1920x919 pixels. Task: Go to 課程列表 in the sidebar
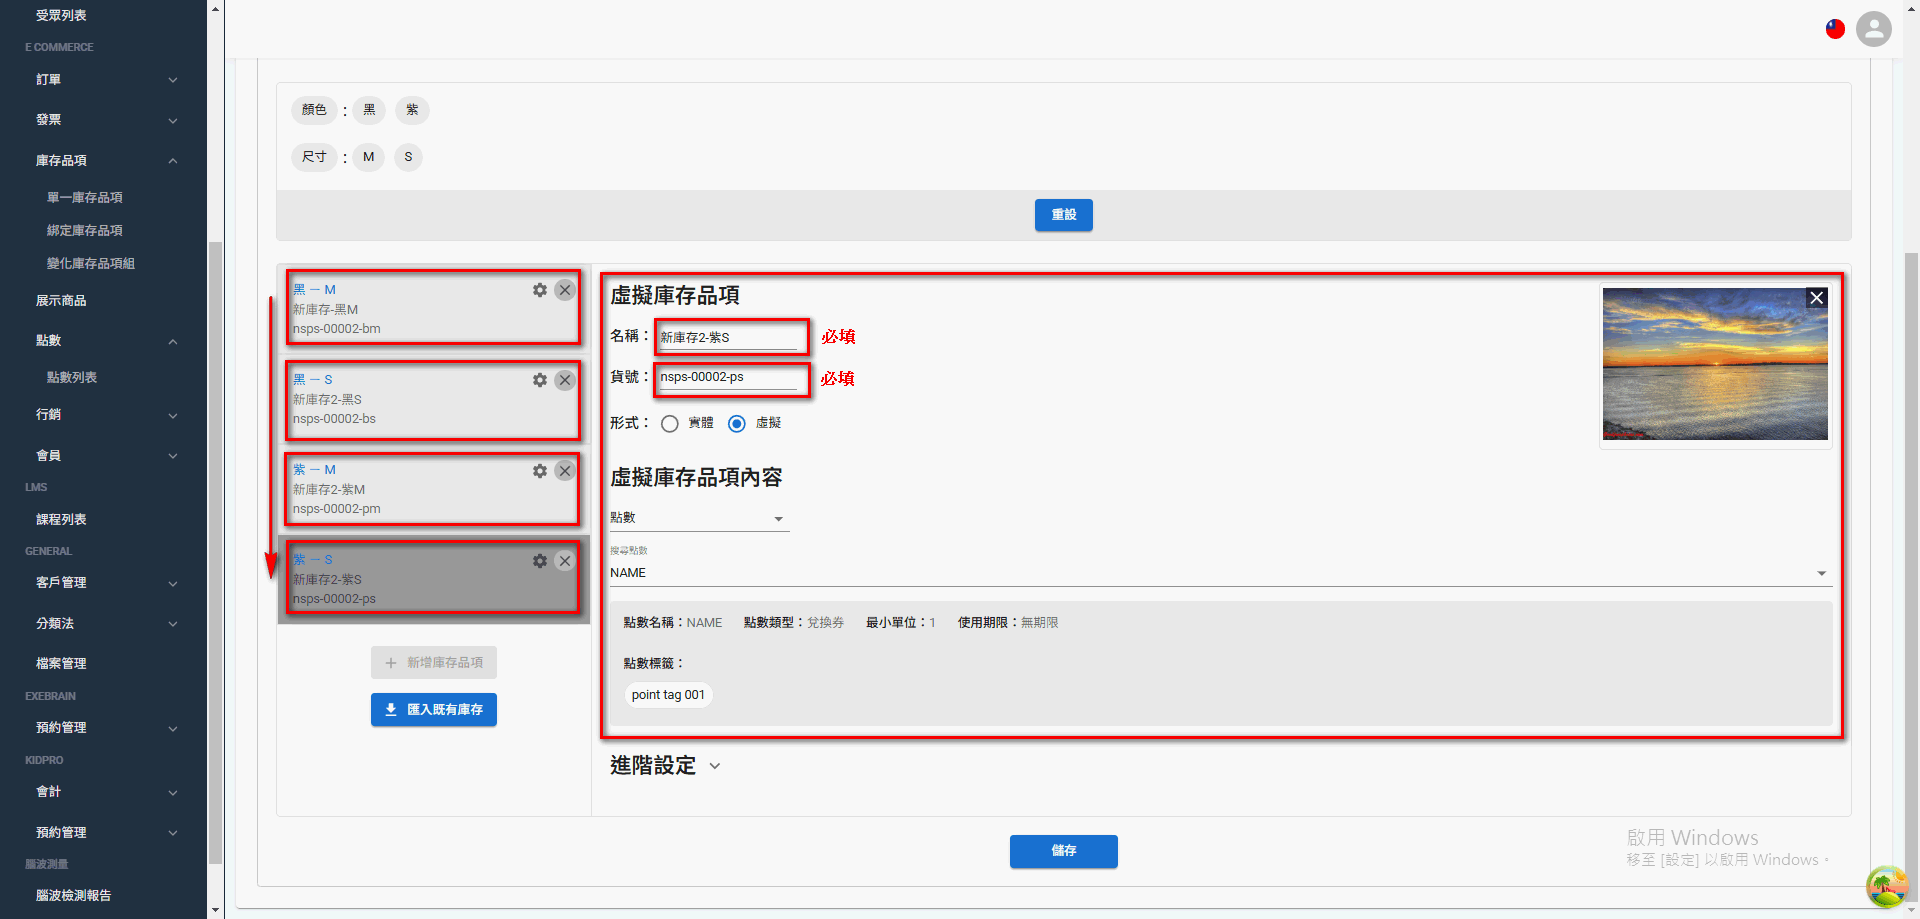pyautogui.click(x=61, y=520)
